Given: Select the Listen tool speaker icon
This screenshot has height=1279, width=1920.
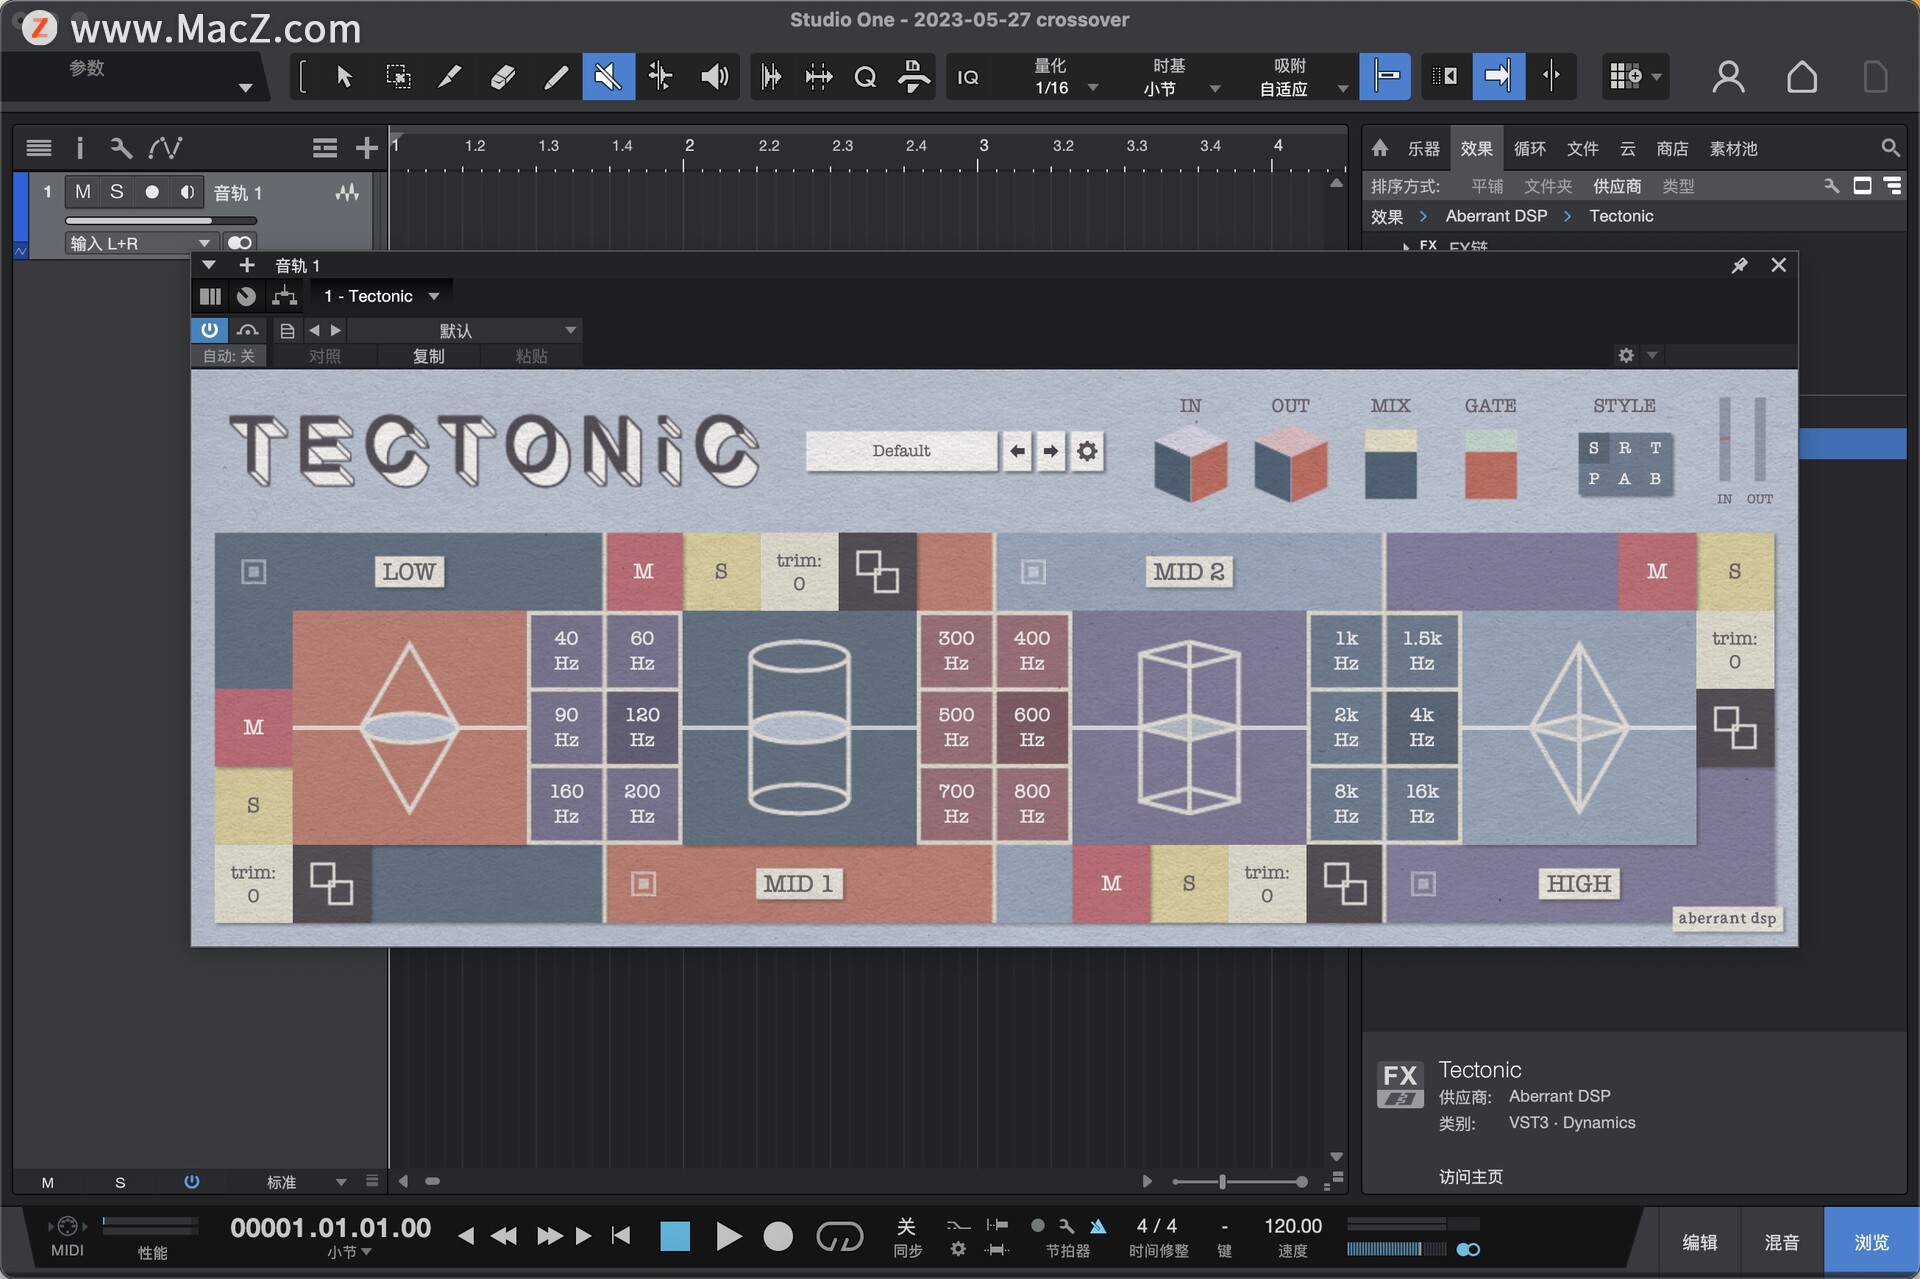Looking at the screenshot, I should 714,76.
